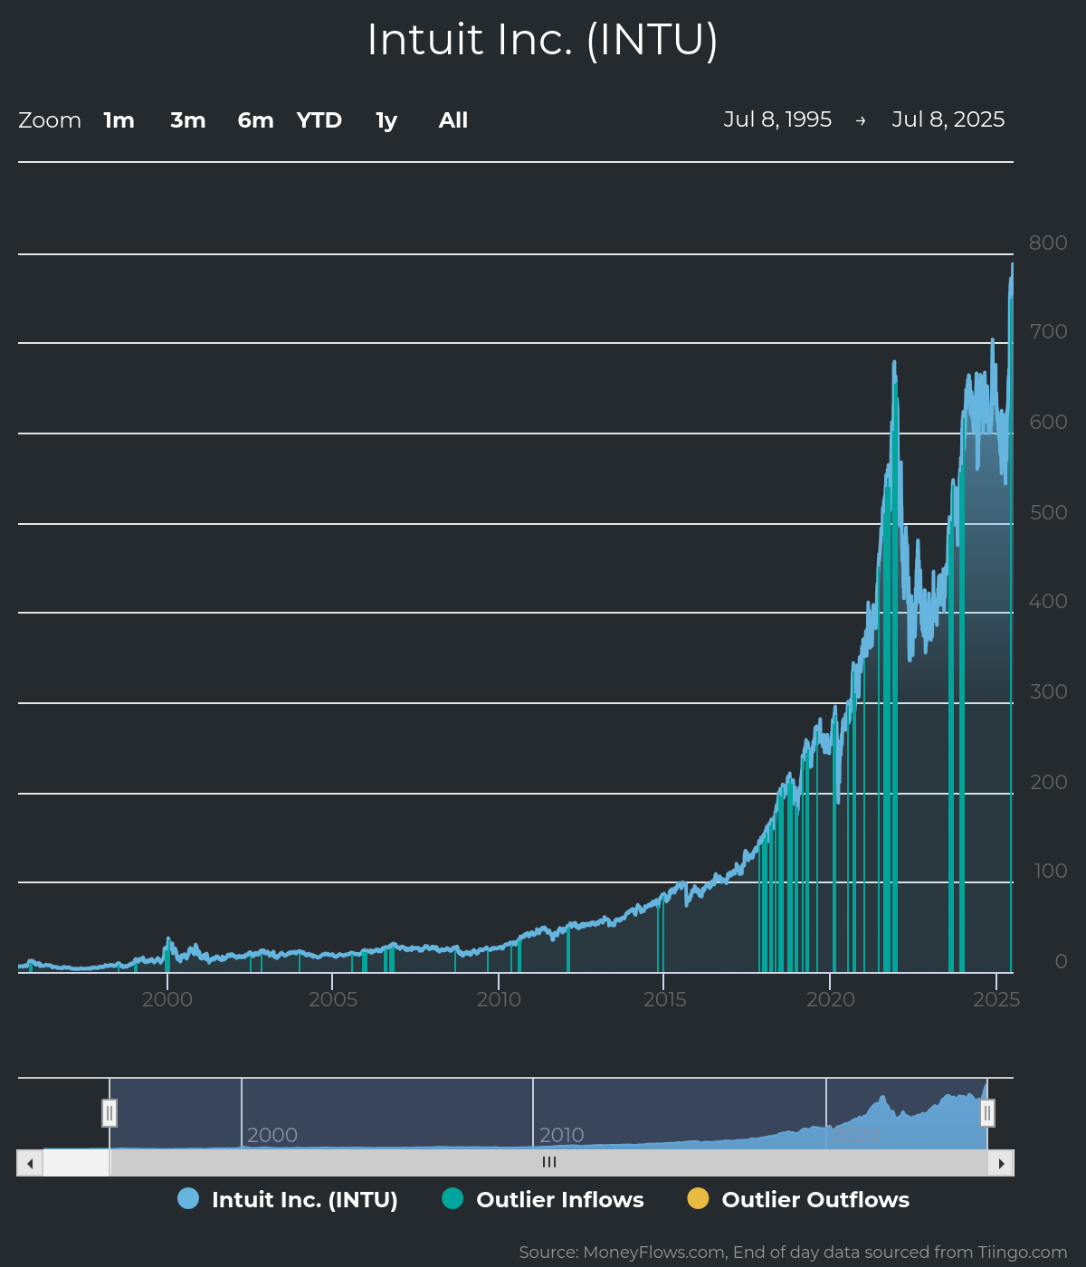Toggle the Outlier Outflows legend series
Image resolution: width=1086 pixels, height=1267 pixels.
(x=798, y=1200)
